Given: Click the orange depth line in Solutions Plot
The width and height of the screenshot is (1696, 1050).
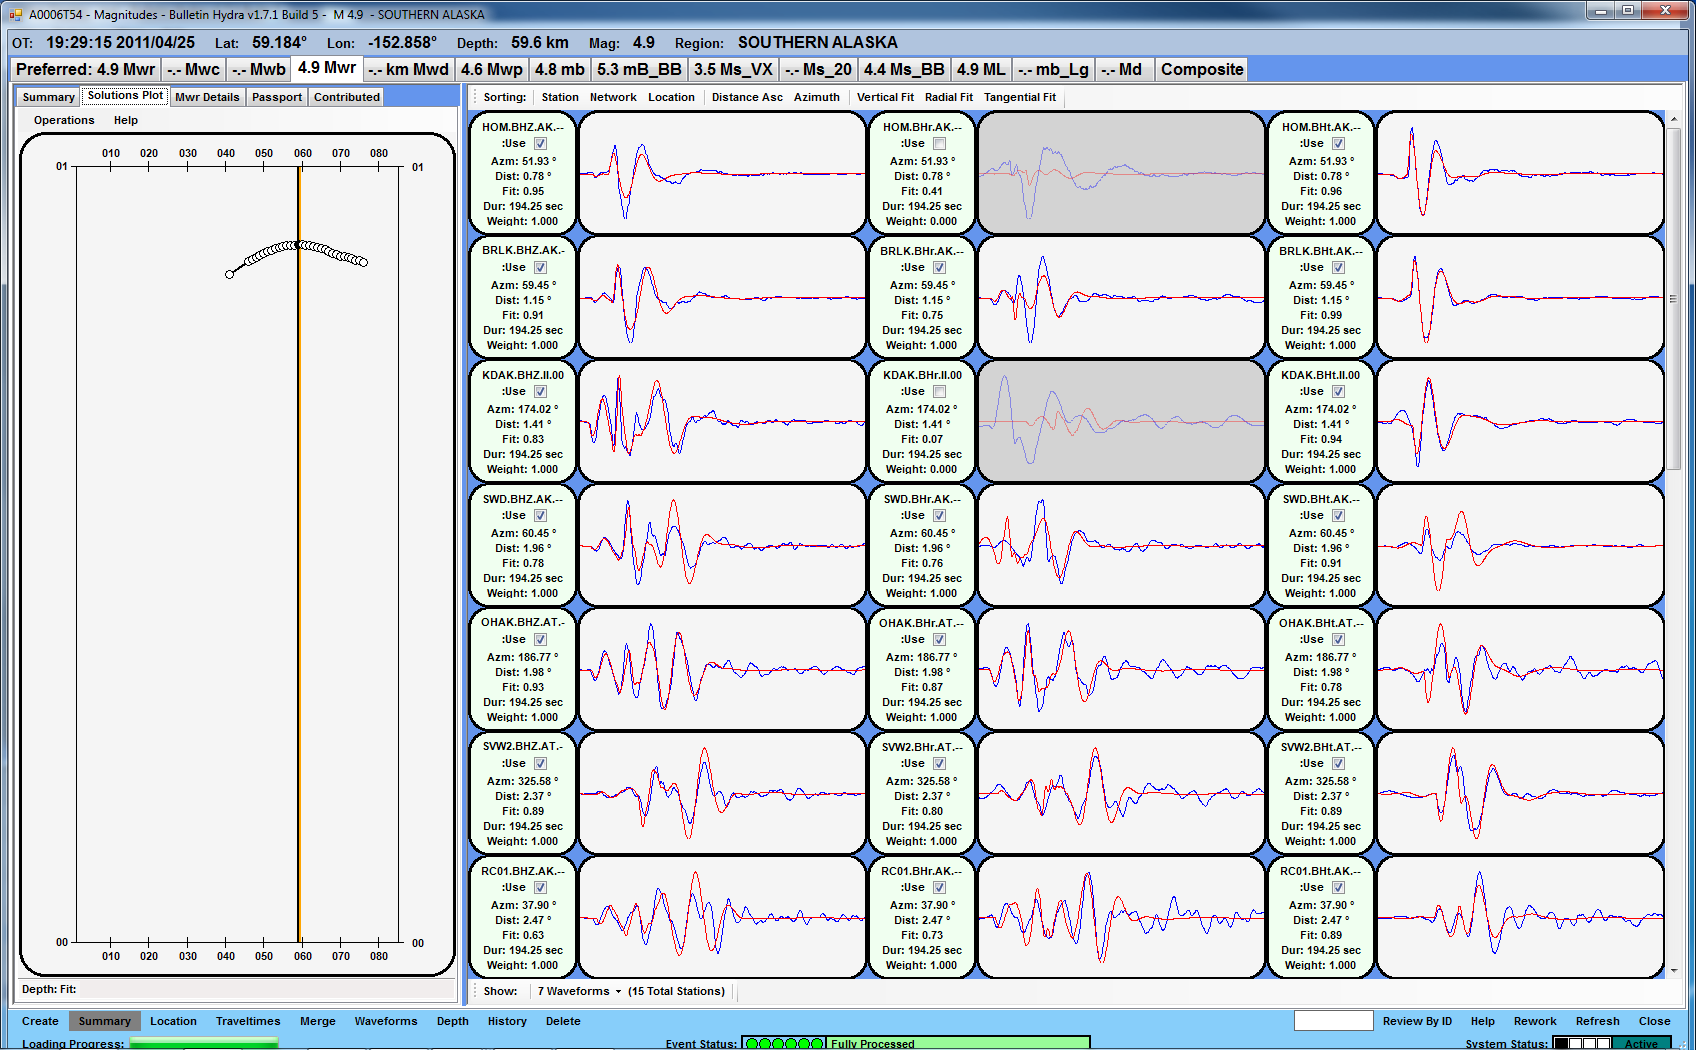Looking at the screenshot, I should tap(299, 554).
